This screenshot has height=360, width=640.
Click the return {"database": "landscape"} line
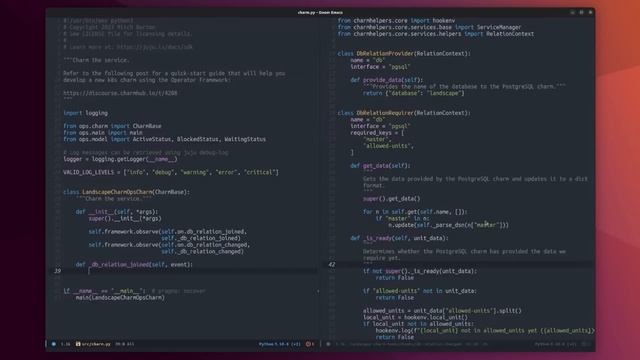[414, 93]
